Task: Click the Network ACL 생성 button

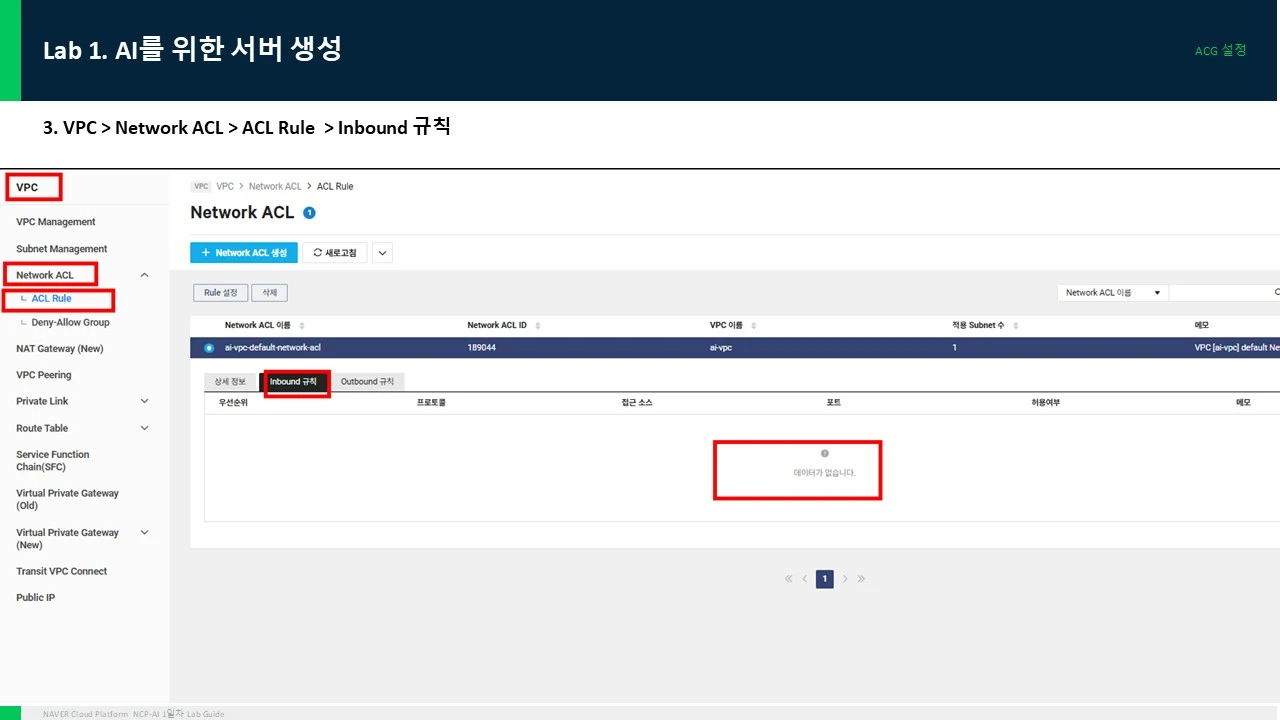Action: coord(244,253)
